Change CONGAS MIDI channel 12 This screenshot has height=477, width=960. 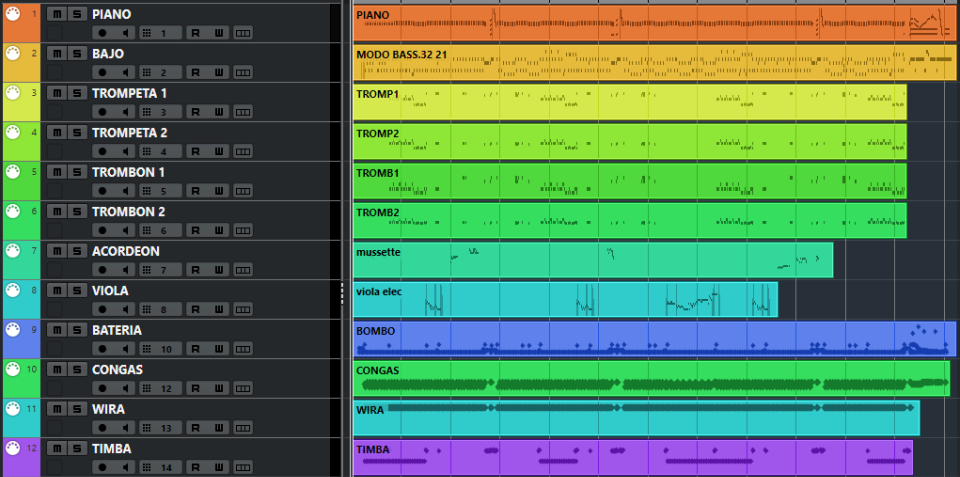coord(160,388)
